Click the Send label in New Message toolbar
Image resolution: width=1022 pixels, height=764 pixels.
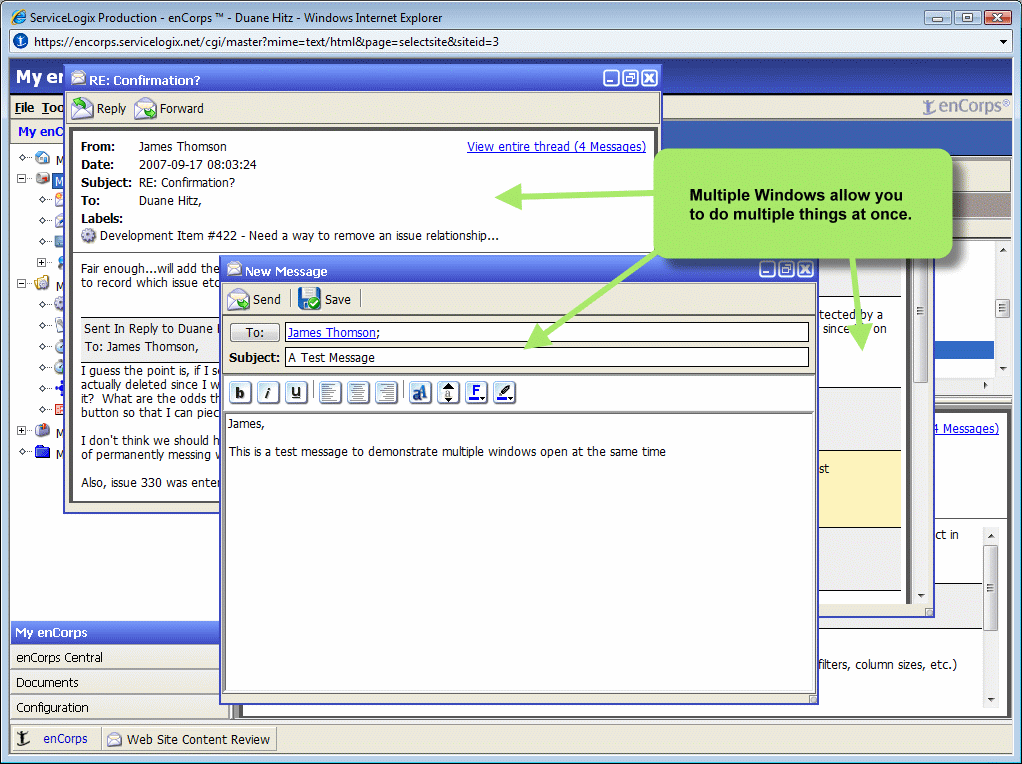click(267, 300)
